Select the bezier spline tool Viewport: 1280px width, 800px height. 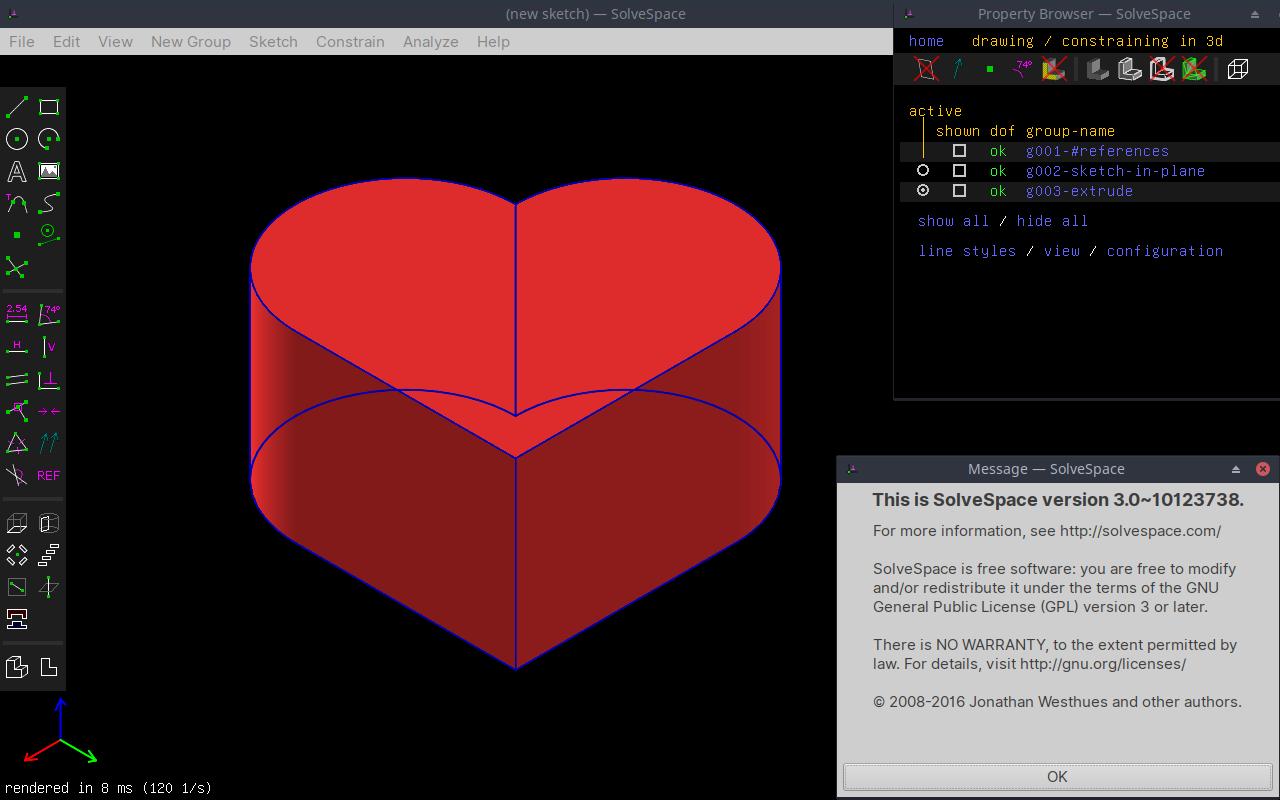tap(49, 203)
